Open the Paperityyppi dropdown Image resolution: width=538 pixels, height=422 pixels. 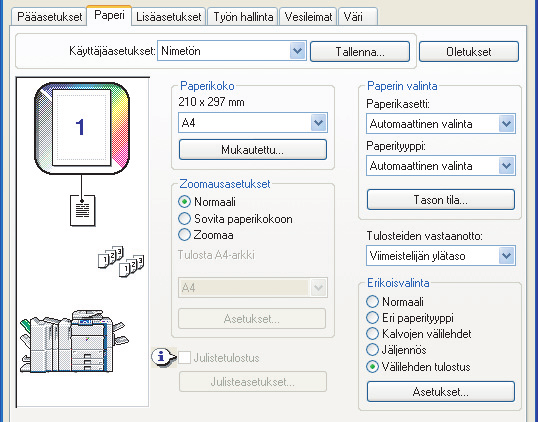[x=441, y=166]
